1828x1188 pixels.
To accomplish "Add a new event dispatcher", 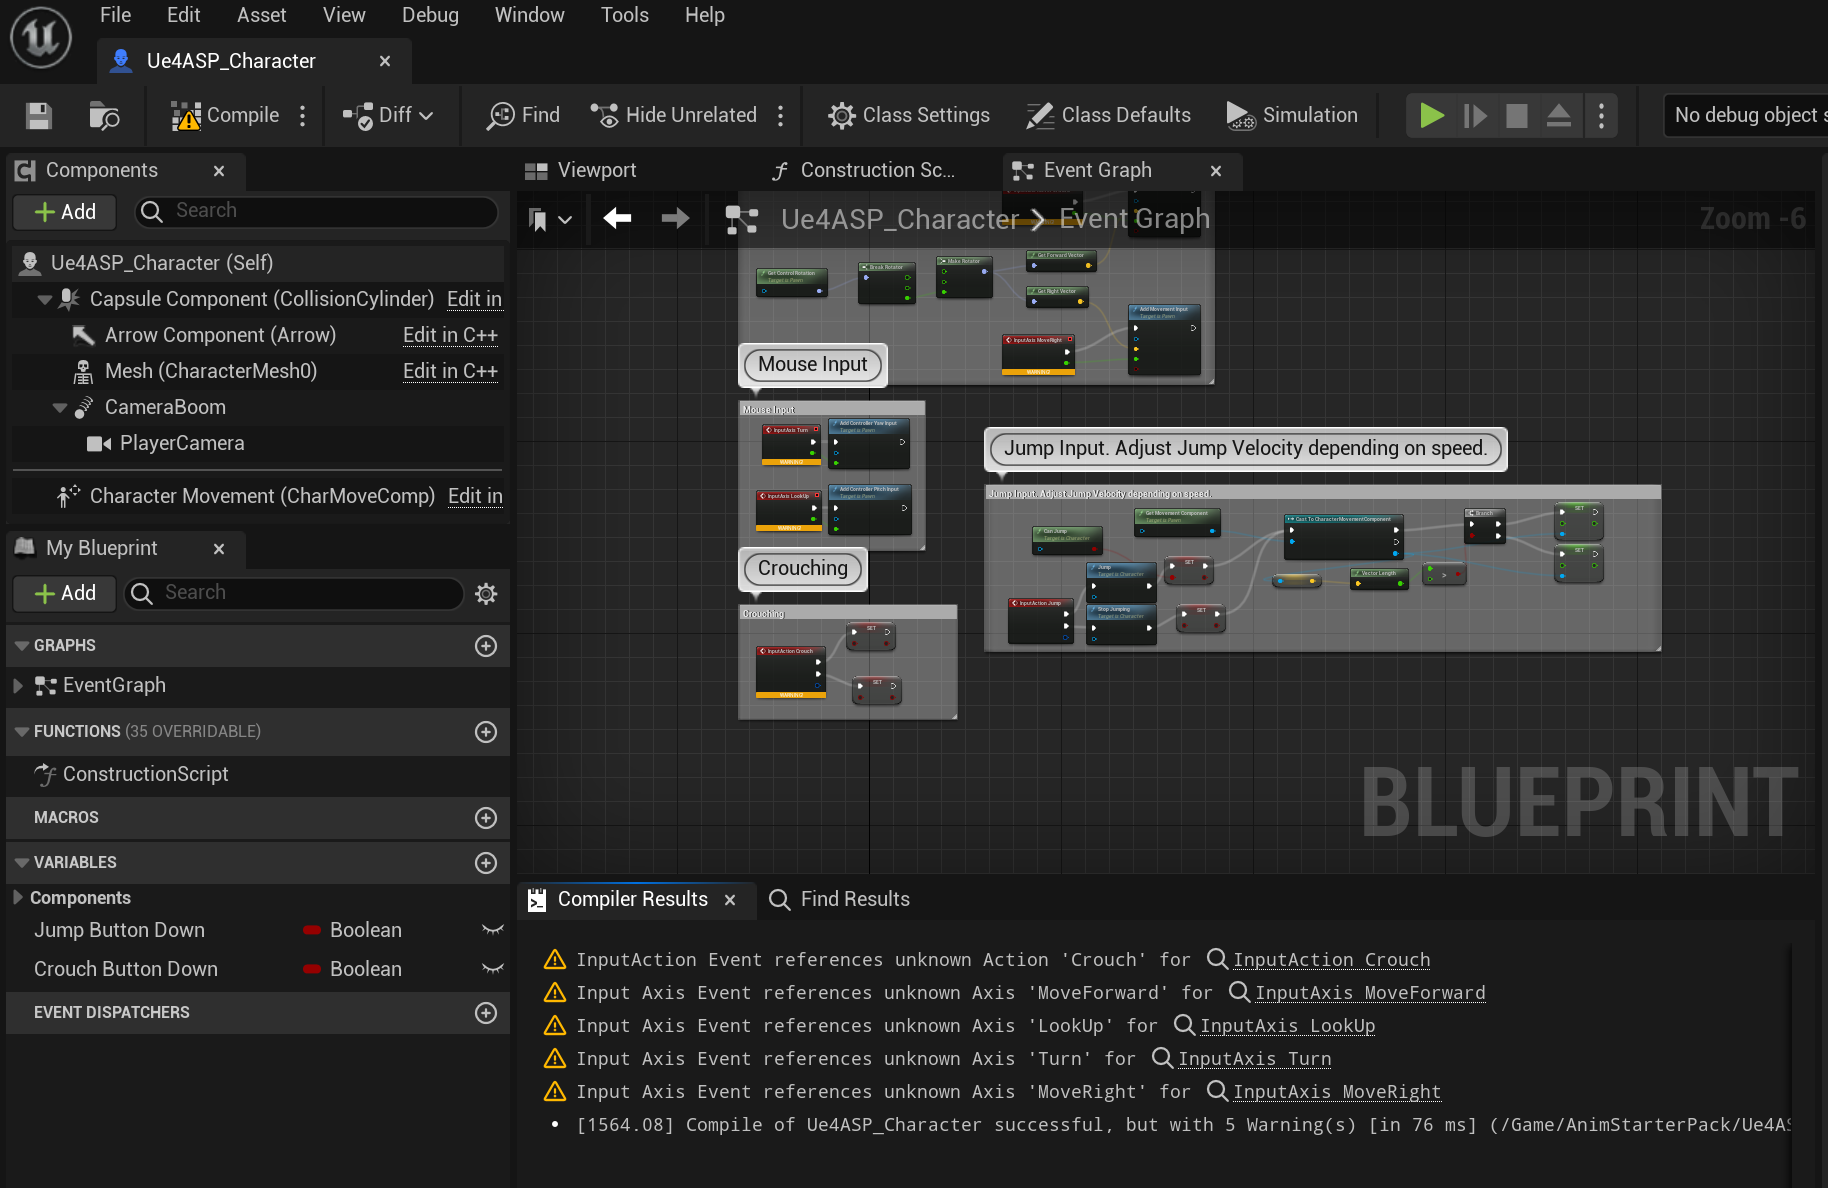I will click(x=486, y=1013).
